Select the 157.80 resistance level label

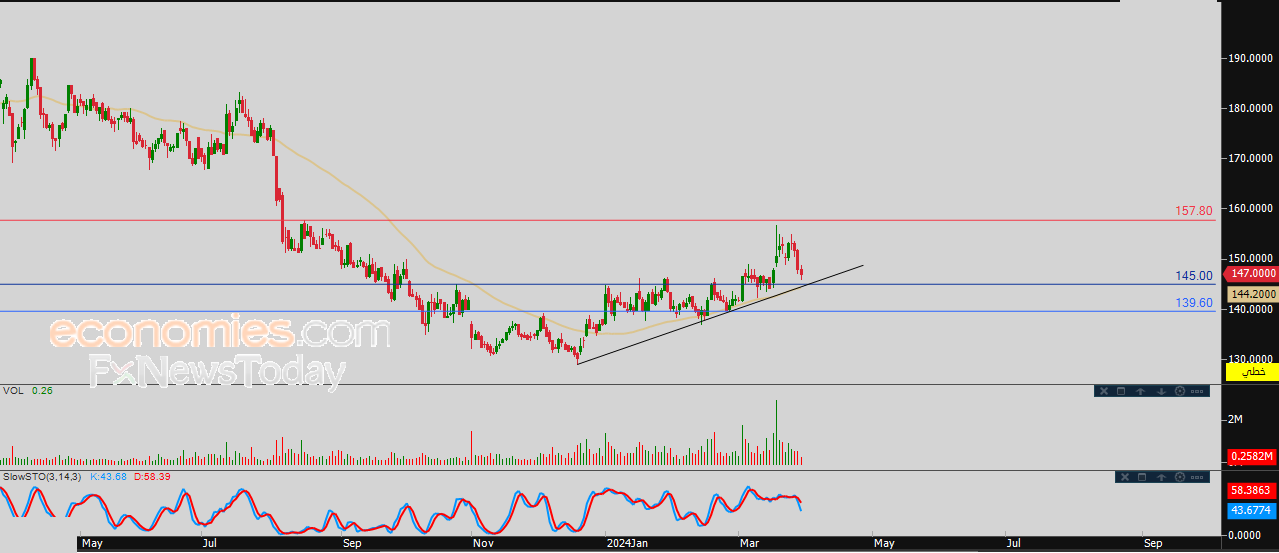pos(1194,211)
